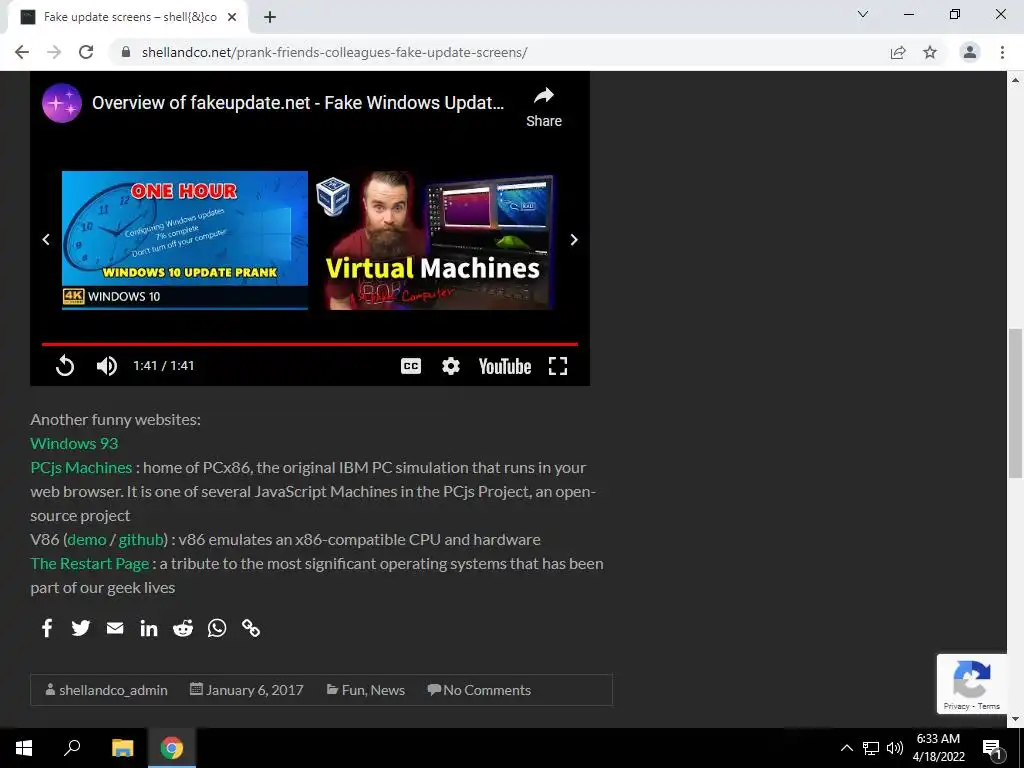Show hidden system tray icons
1024x768 pixels.
coord(846,748)
